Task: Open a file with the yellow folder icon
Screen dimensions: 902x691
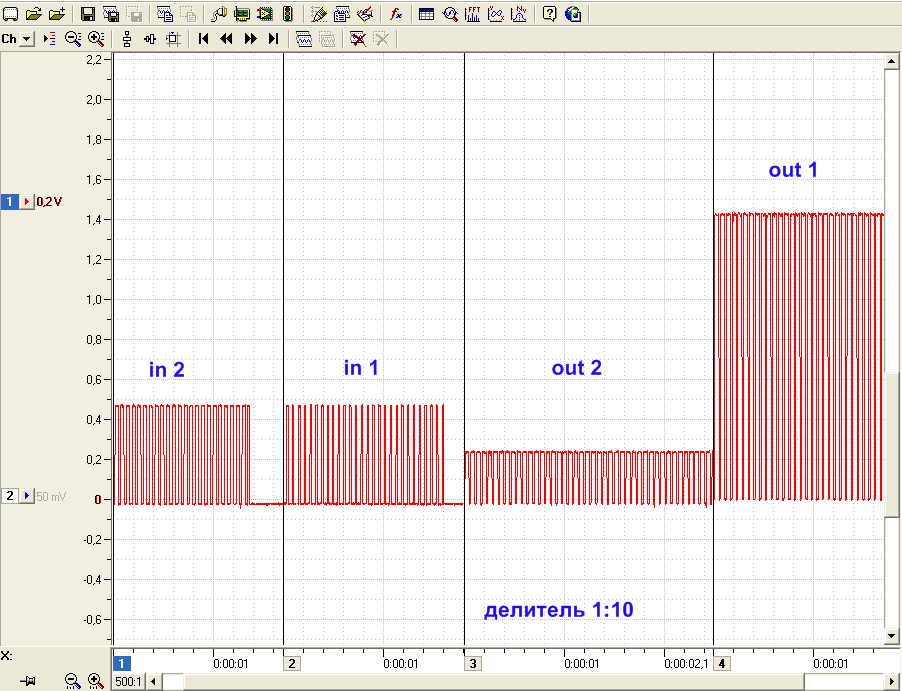Action: 34,14
